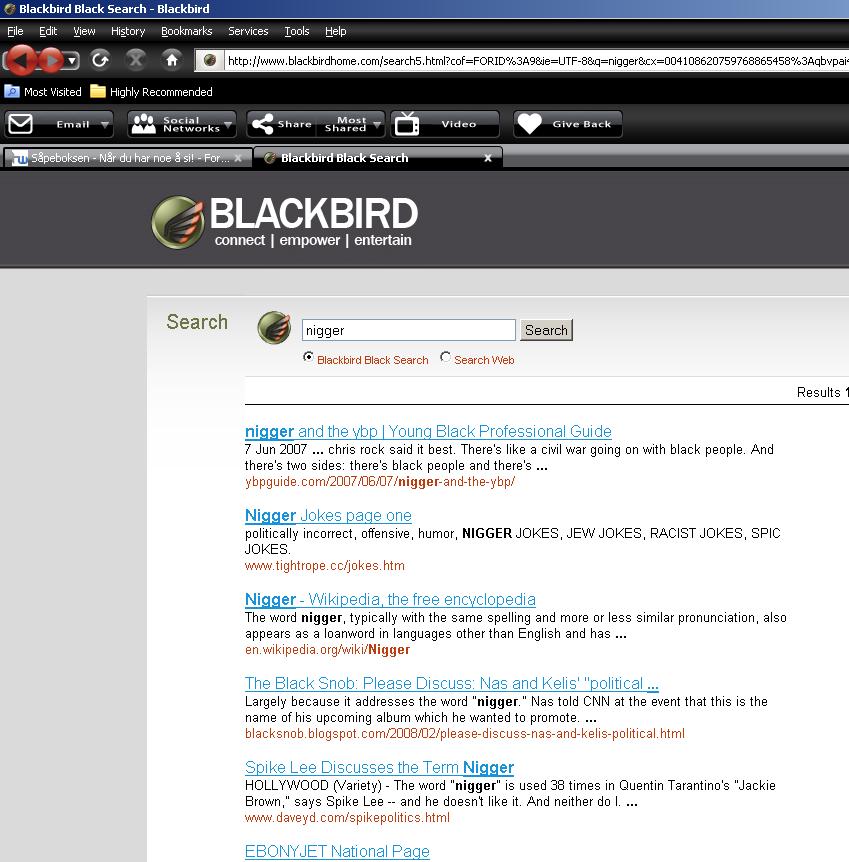849x862 pixels.
Task: Click the blacksnob.blogspot.com result URL text
Action: pyautogui.click(x=465, y=734)
